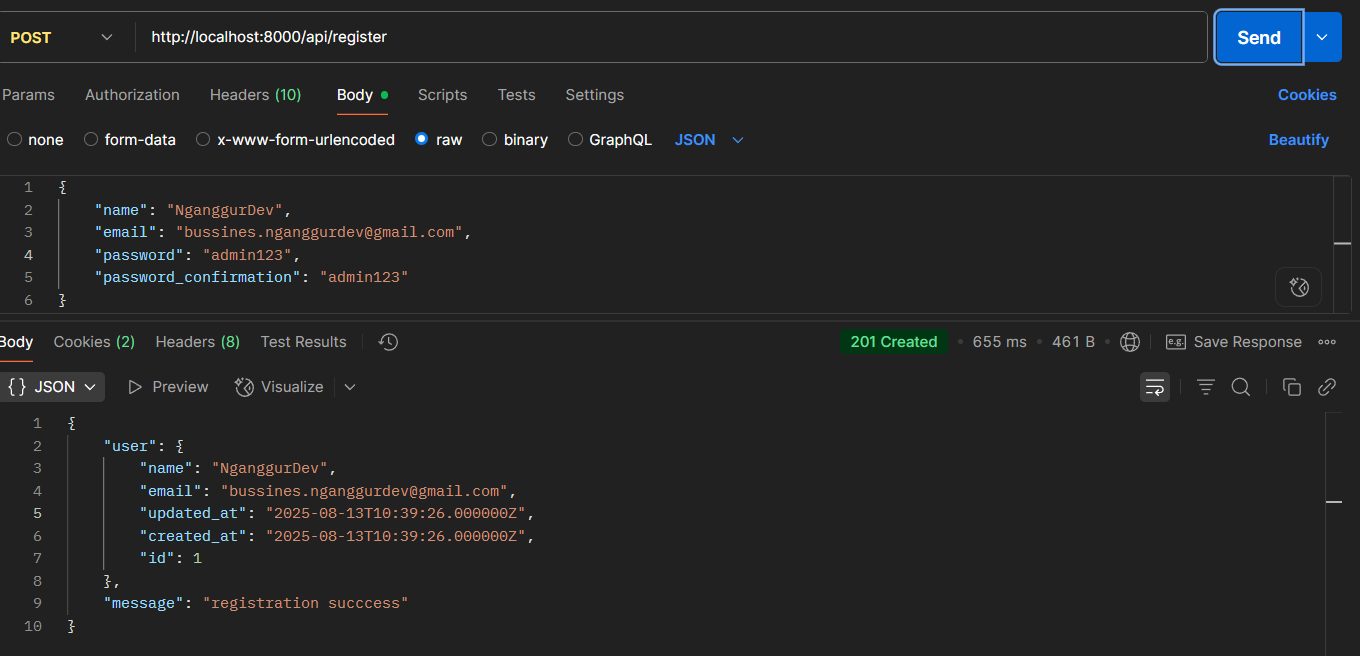
Task: Open the Scripts tab
Action: [442, 95]
